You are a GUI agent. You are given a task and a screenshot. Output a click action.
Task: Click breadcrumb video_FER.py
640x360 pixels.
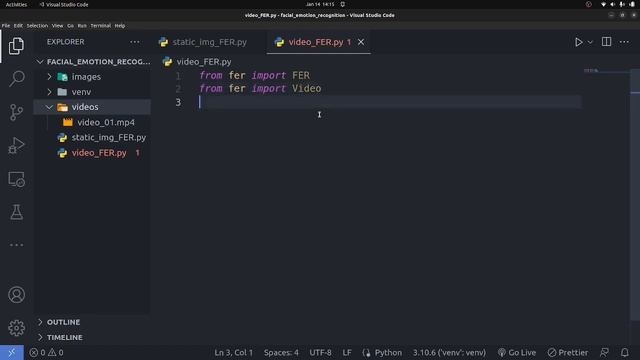click(x=197, y=62)
